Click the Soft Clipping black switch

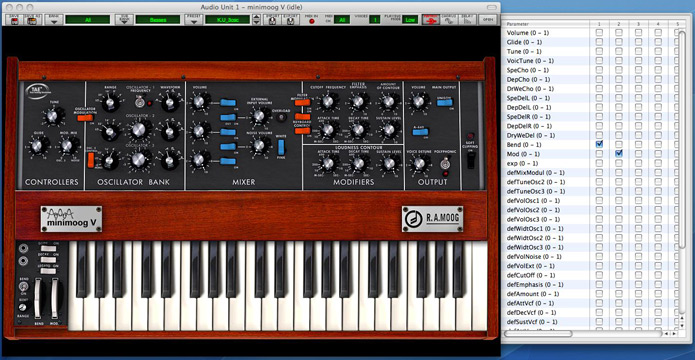tap(471, 160)
